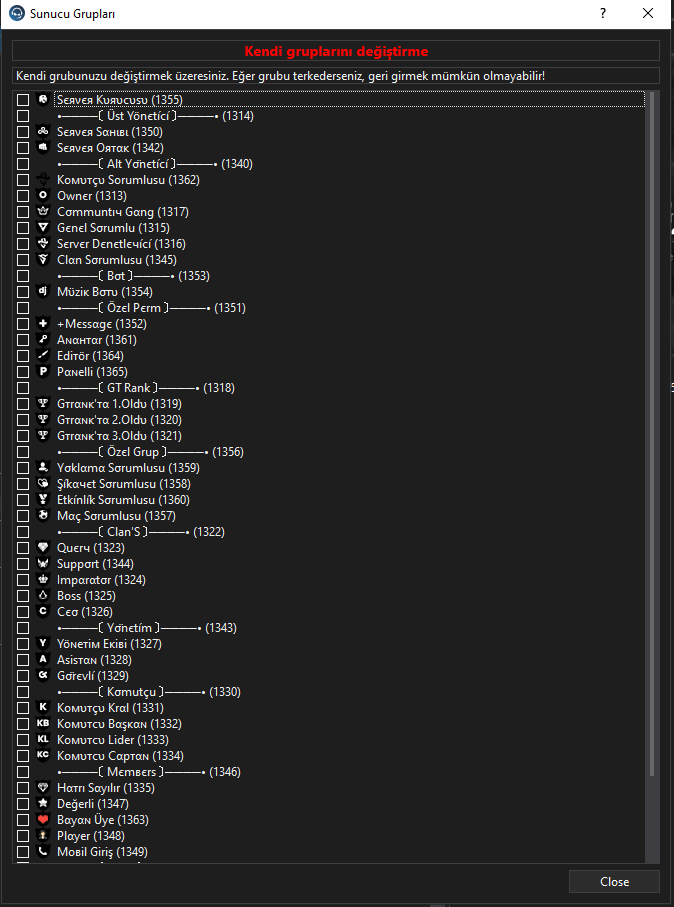Image resolution: width=674 pixels, height=907 pixels.
Task: Select the Support (1344) group row
Action: point(329,563)
